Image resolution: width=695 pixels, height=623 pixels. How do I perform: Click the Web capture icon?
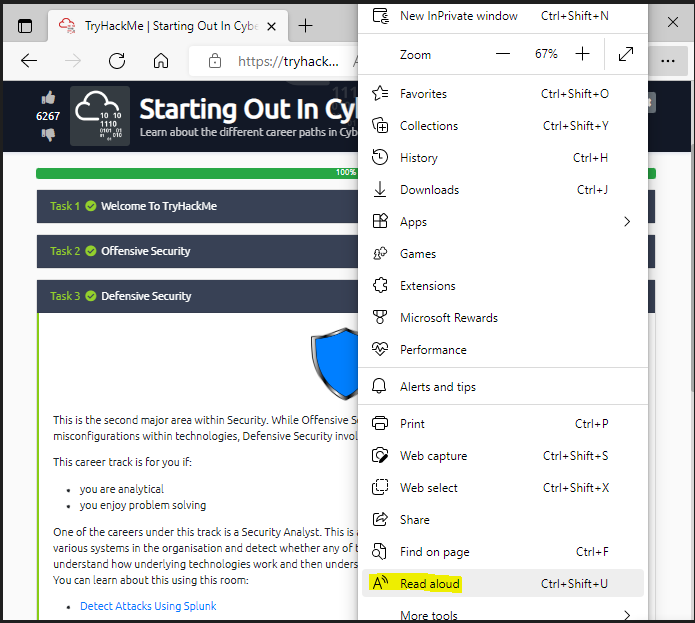(380, 456)
